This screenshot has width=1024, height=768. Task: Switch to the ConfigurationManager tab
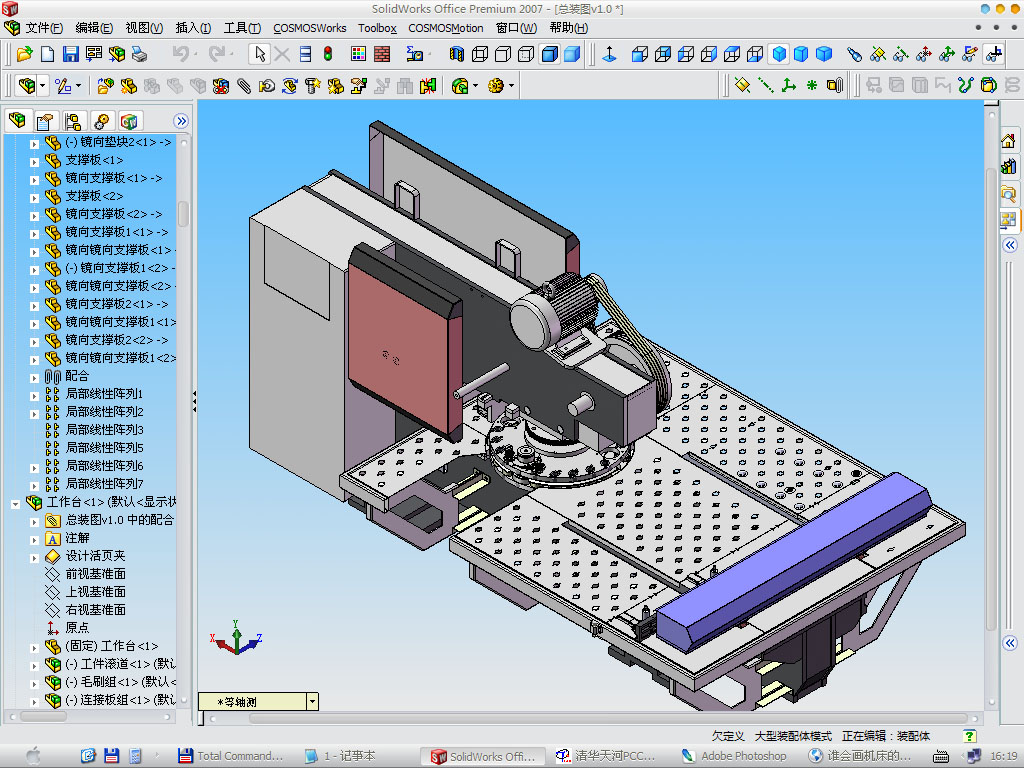tap(72, 121)
